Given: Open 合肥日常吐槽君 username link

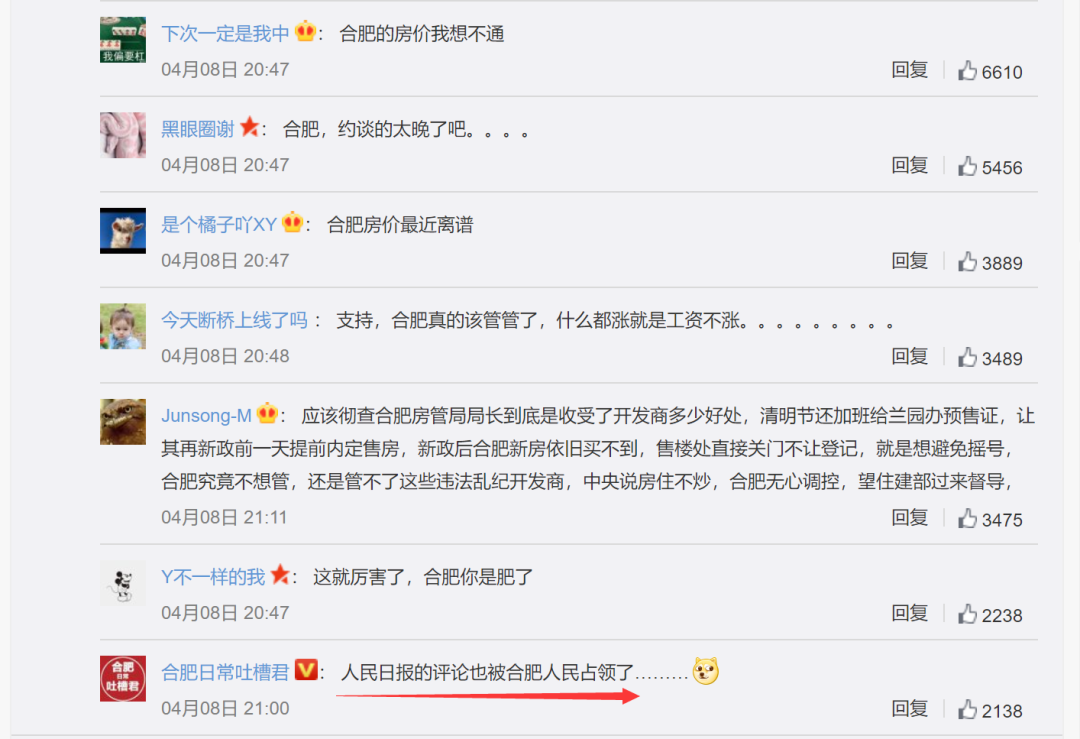Looking at the screenshot, I should point(225,672).
